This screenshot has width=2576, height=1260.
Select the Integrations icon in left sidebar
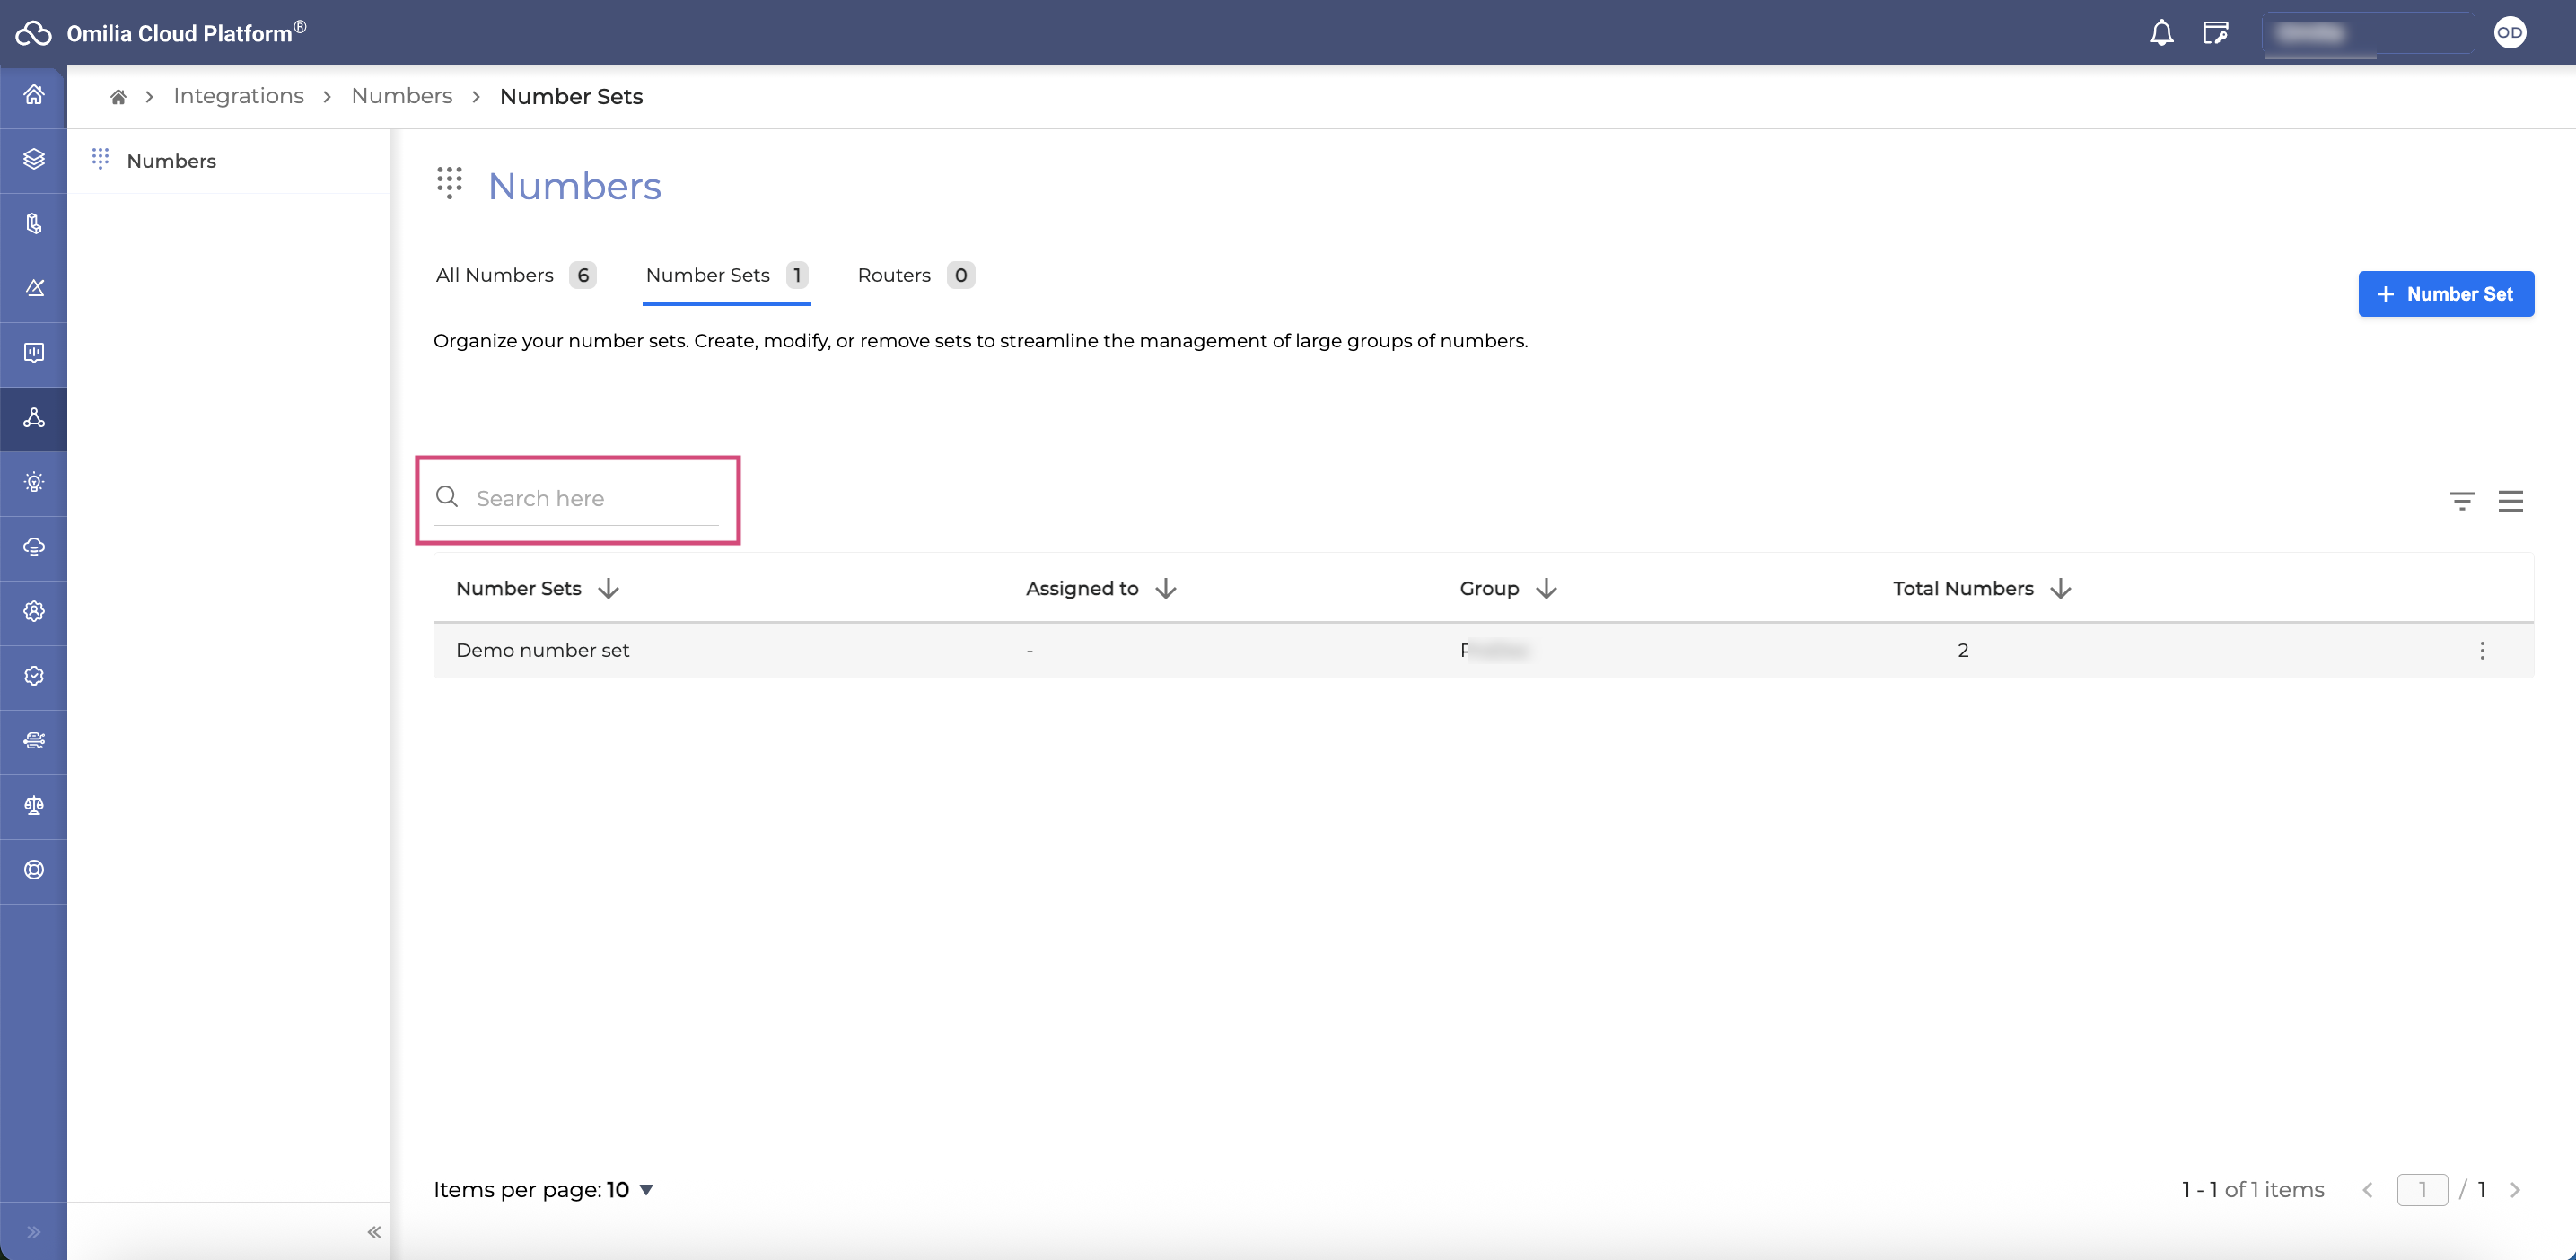click(34, 418)
